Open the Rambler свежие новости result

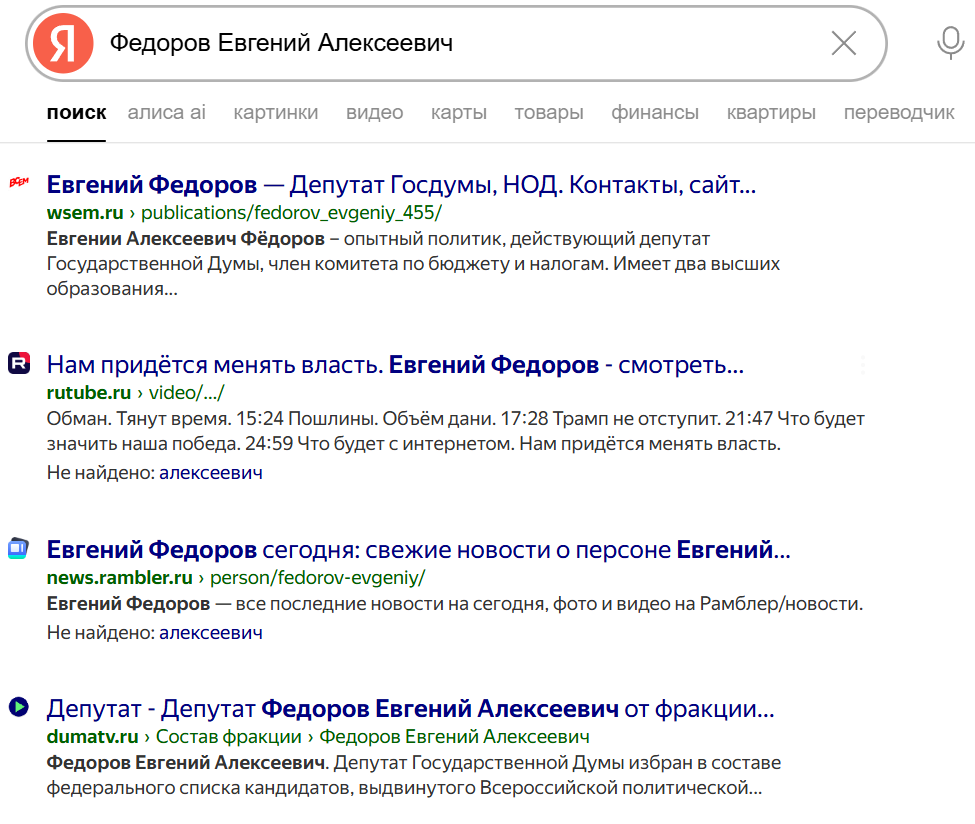pyautogui.click(x=418, y=549)
